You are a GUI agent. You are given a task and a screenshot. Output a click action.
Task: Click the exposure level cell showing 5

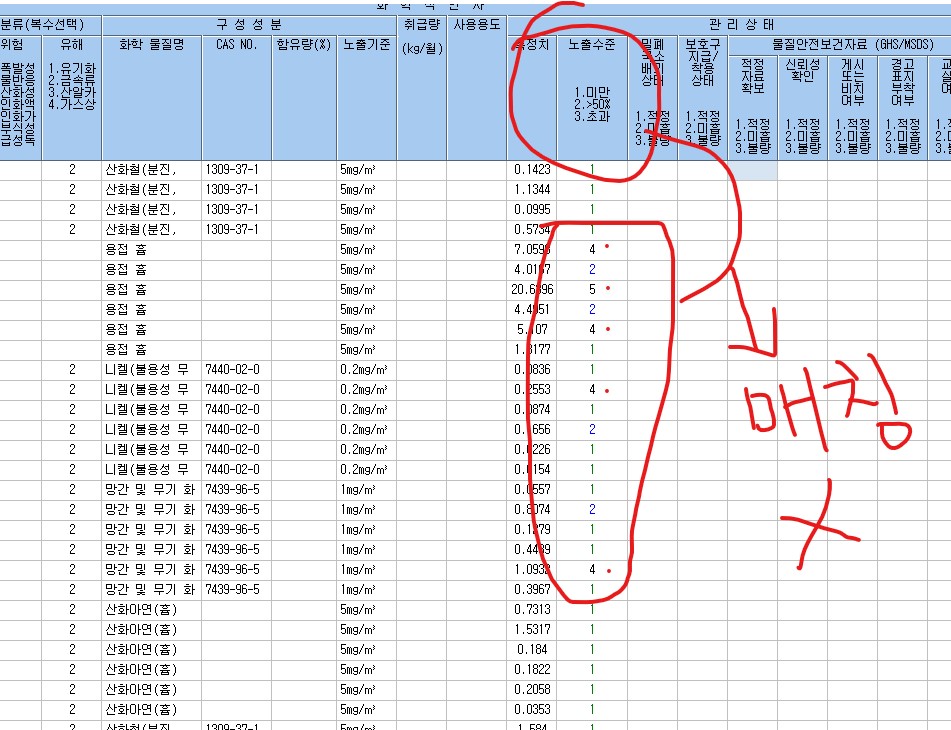[592, 289]
